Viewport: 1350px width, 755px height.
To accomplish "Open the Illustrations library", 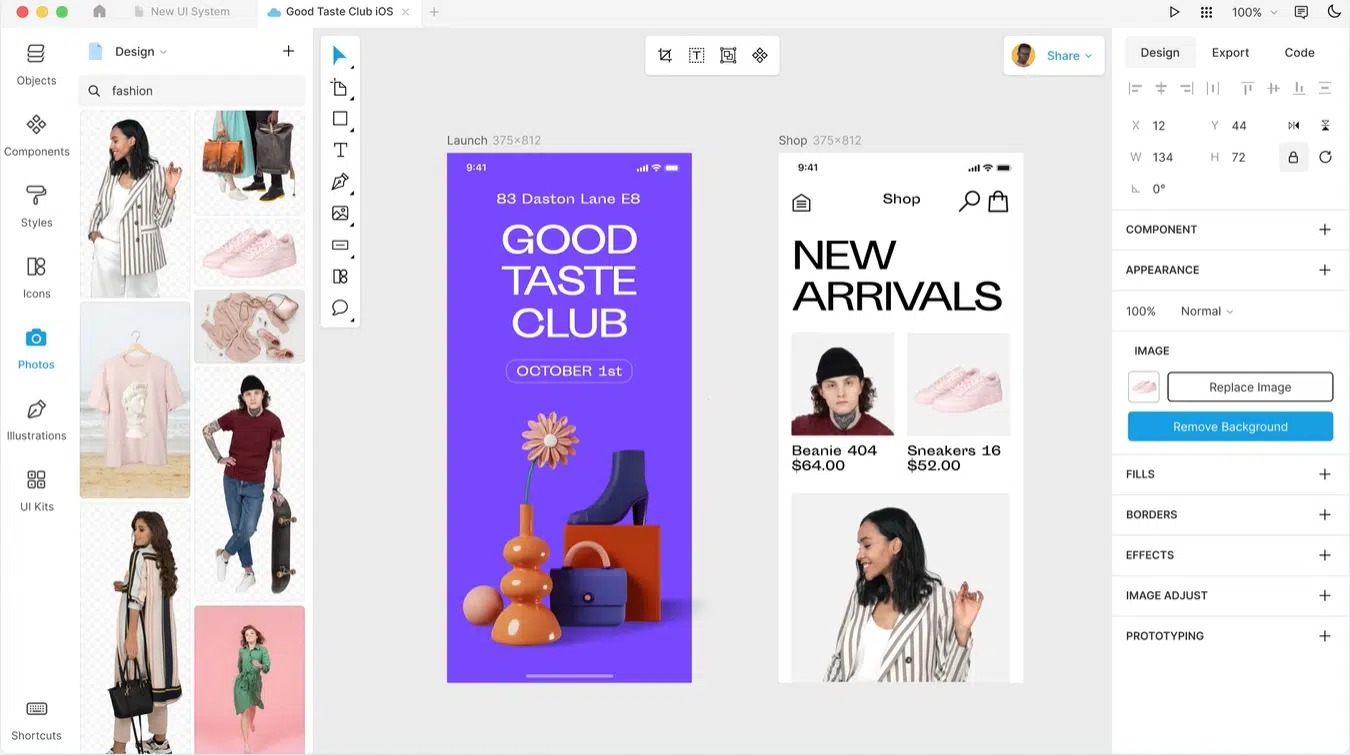I will click(36, 418).
